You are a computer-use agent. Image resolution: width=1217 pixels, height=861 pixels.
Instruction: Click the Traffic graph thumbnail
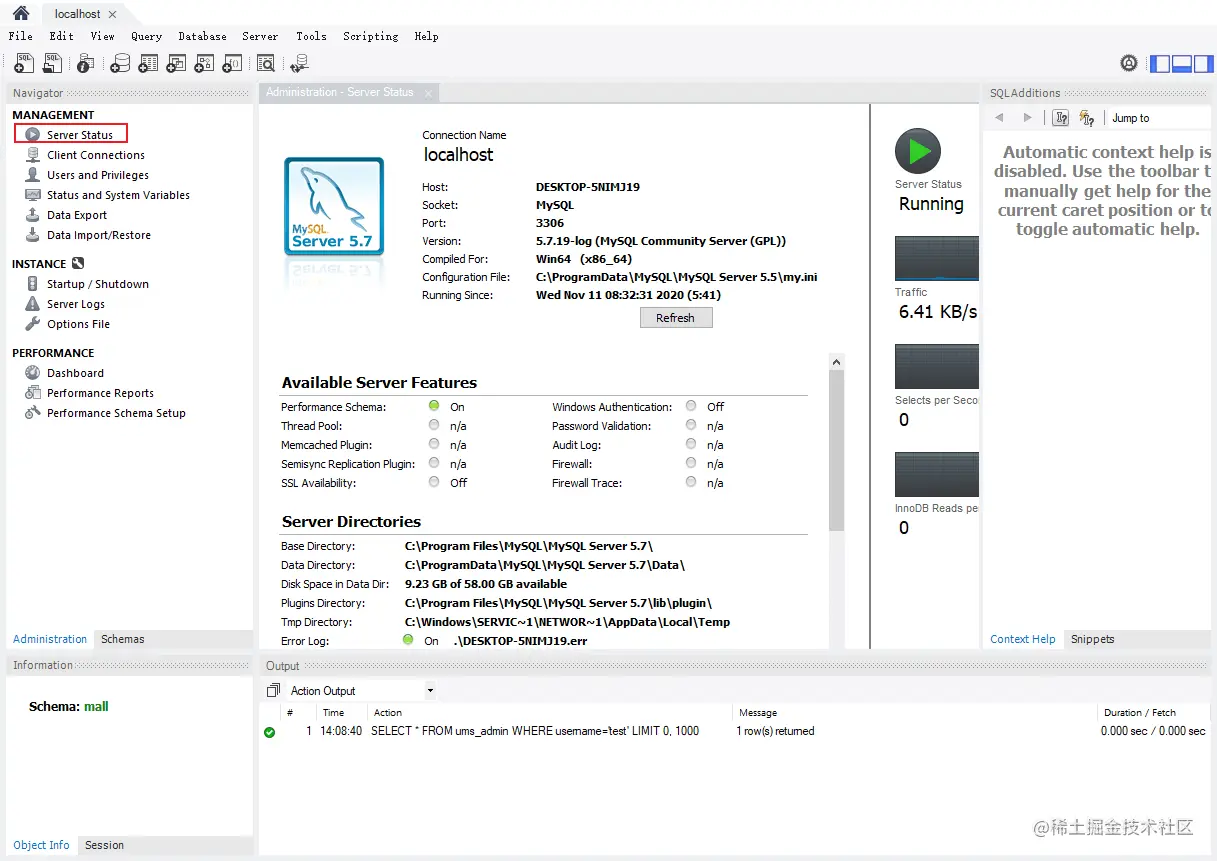click(x=936, y=258)
